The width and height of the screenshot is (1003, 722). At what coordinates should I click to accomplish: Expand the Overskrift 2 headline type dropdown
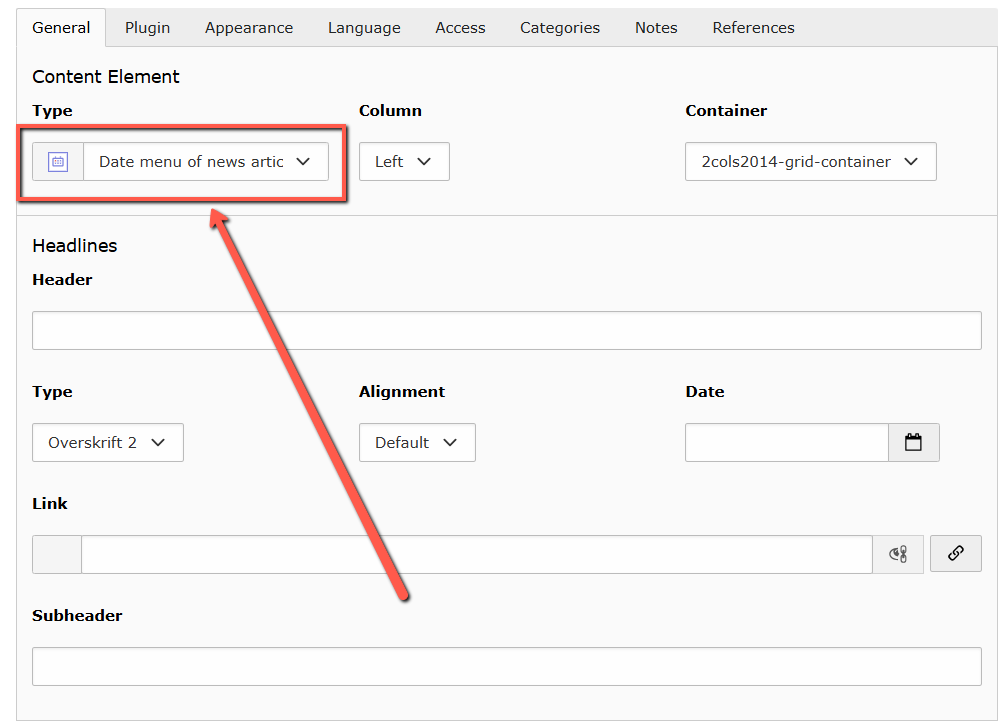click(x=107, y=443)
